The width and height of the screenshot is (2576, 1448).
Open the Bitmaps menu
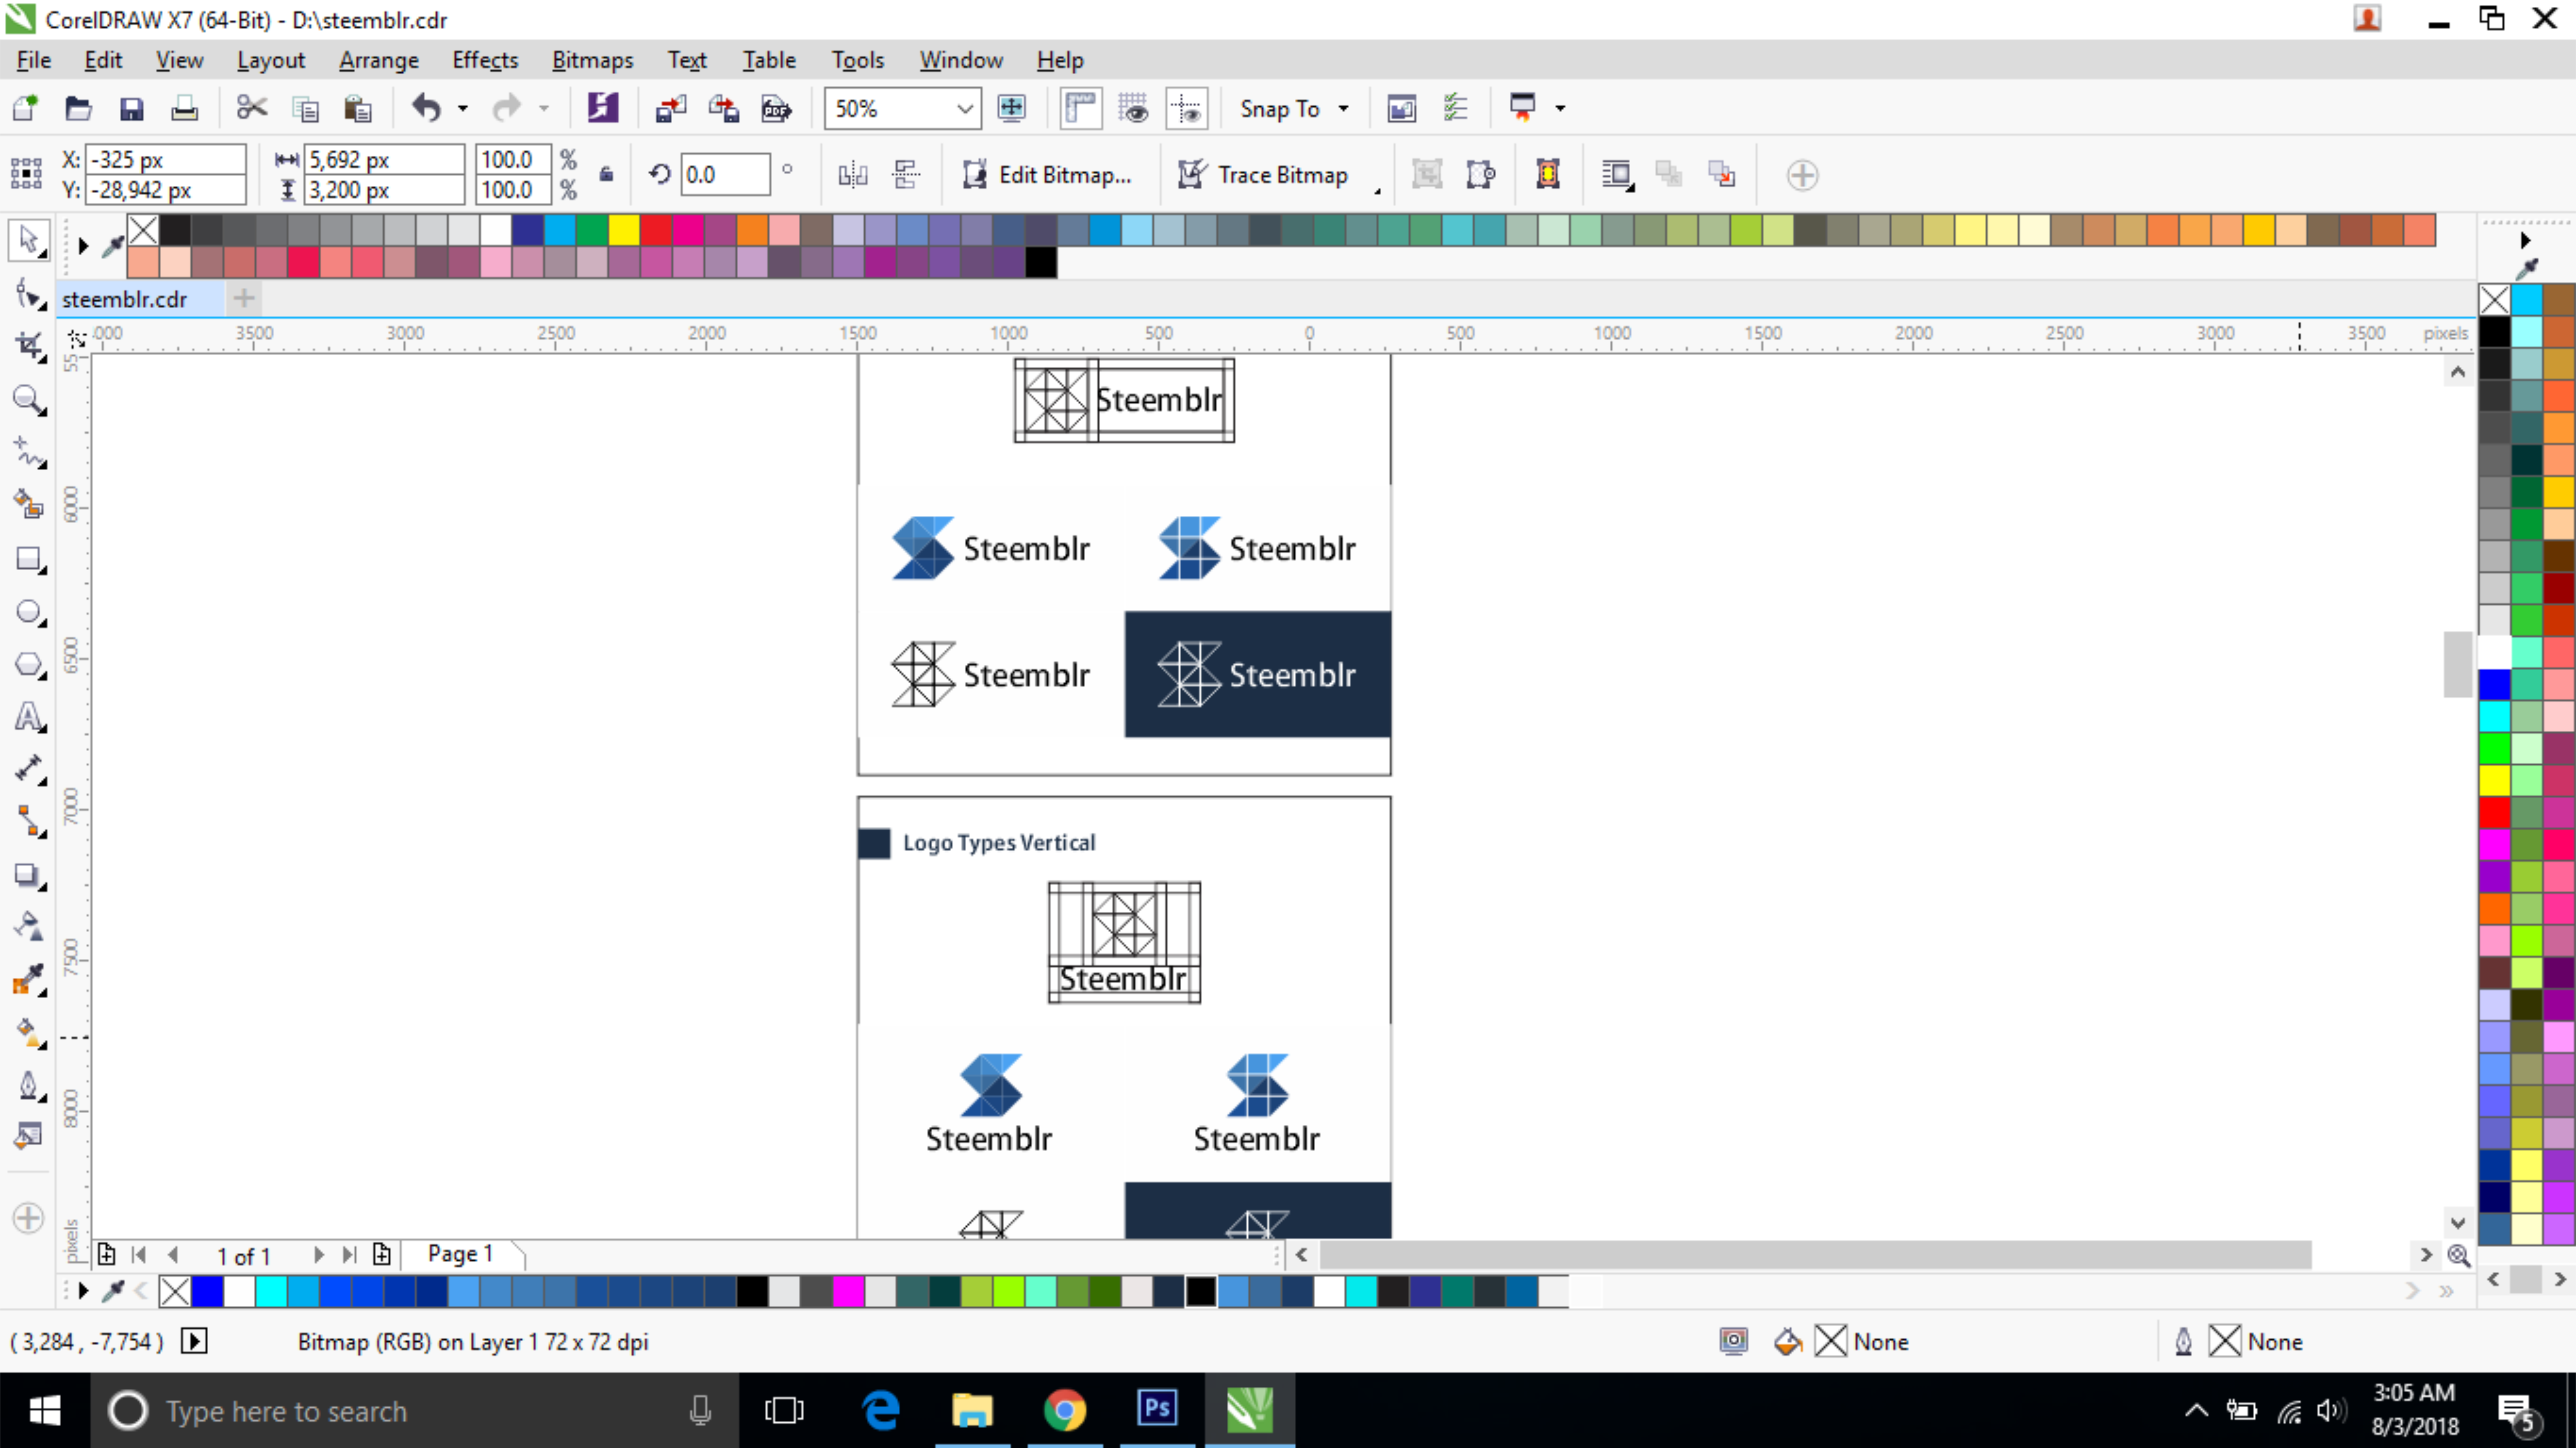(592, 60)
